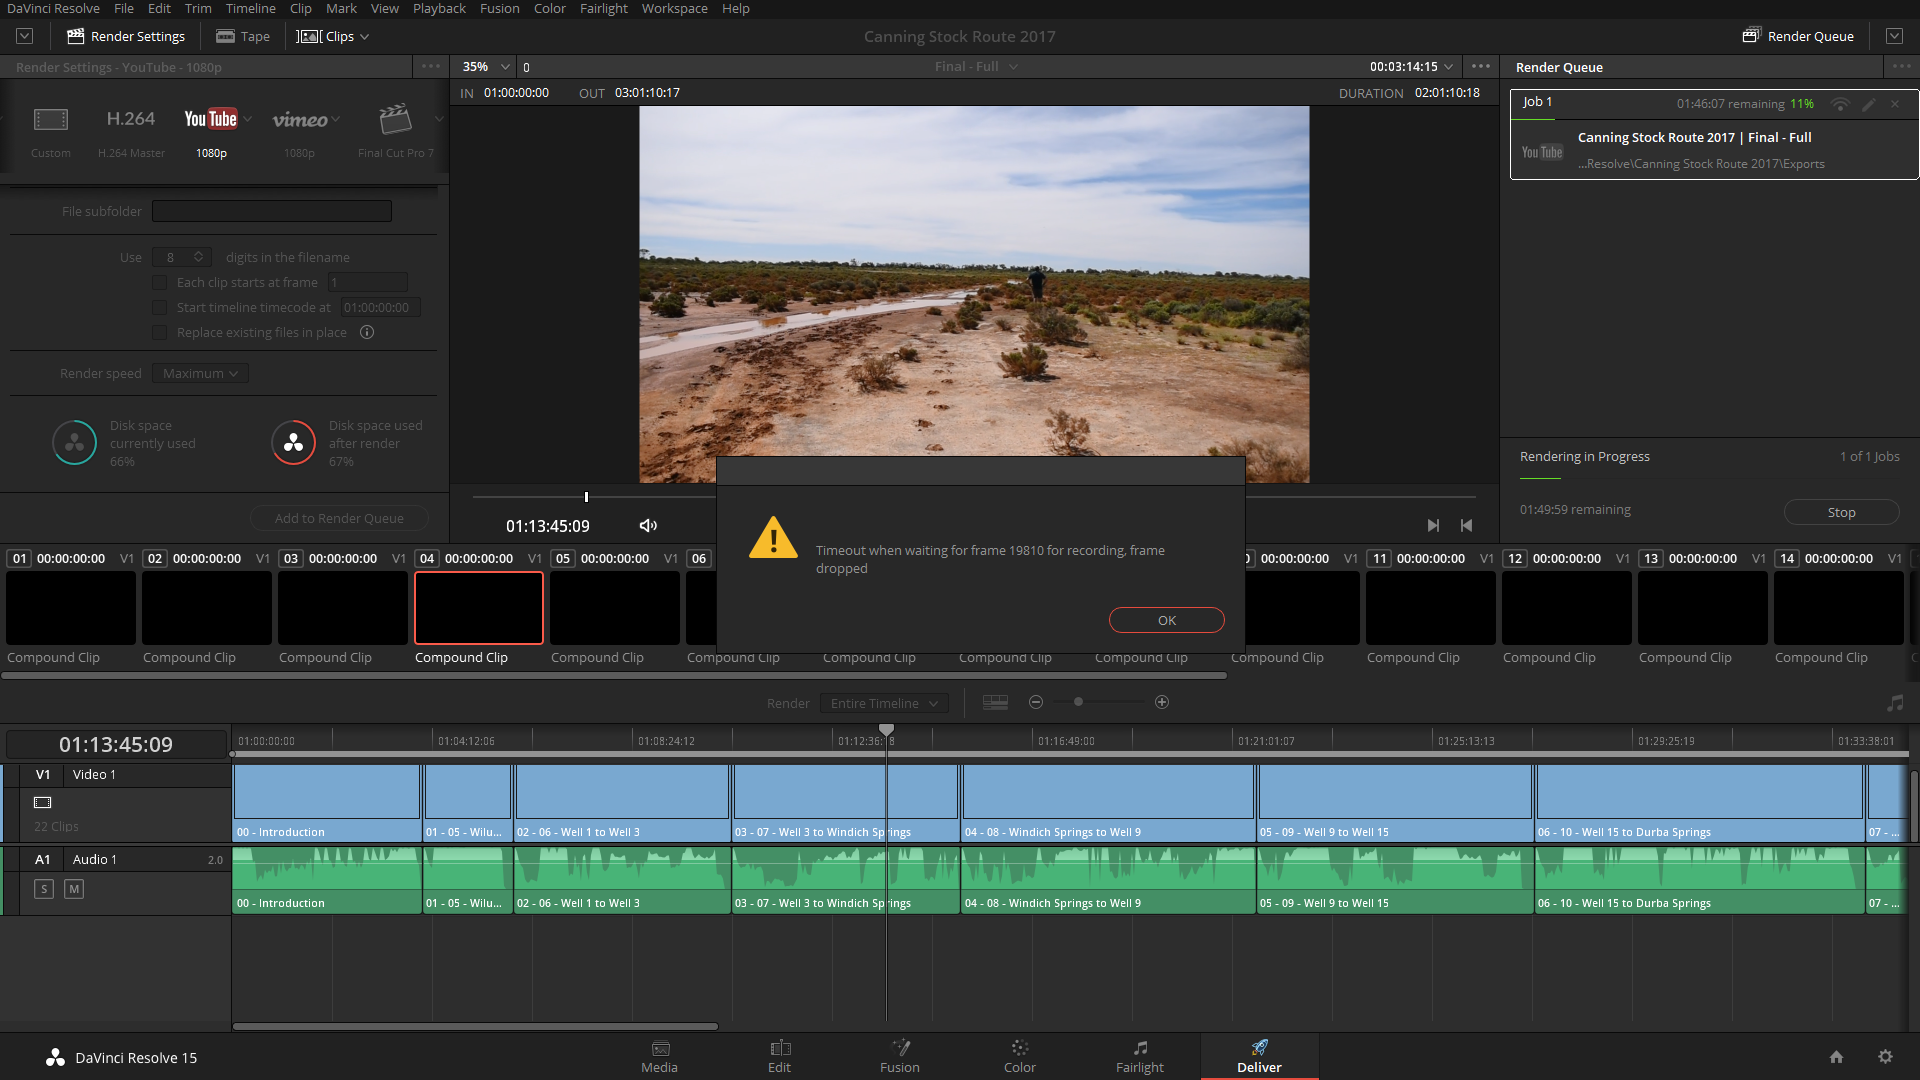
Task: Toggle audio mute speaker icon in viewer
Action: coord(648,526)
